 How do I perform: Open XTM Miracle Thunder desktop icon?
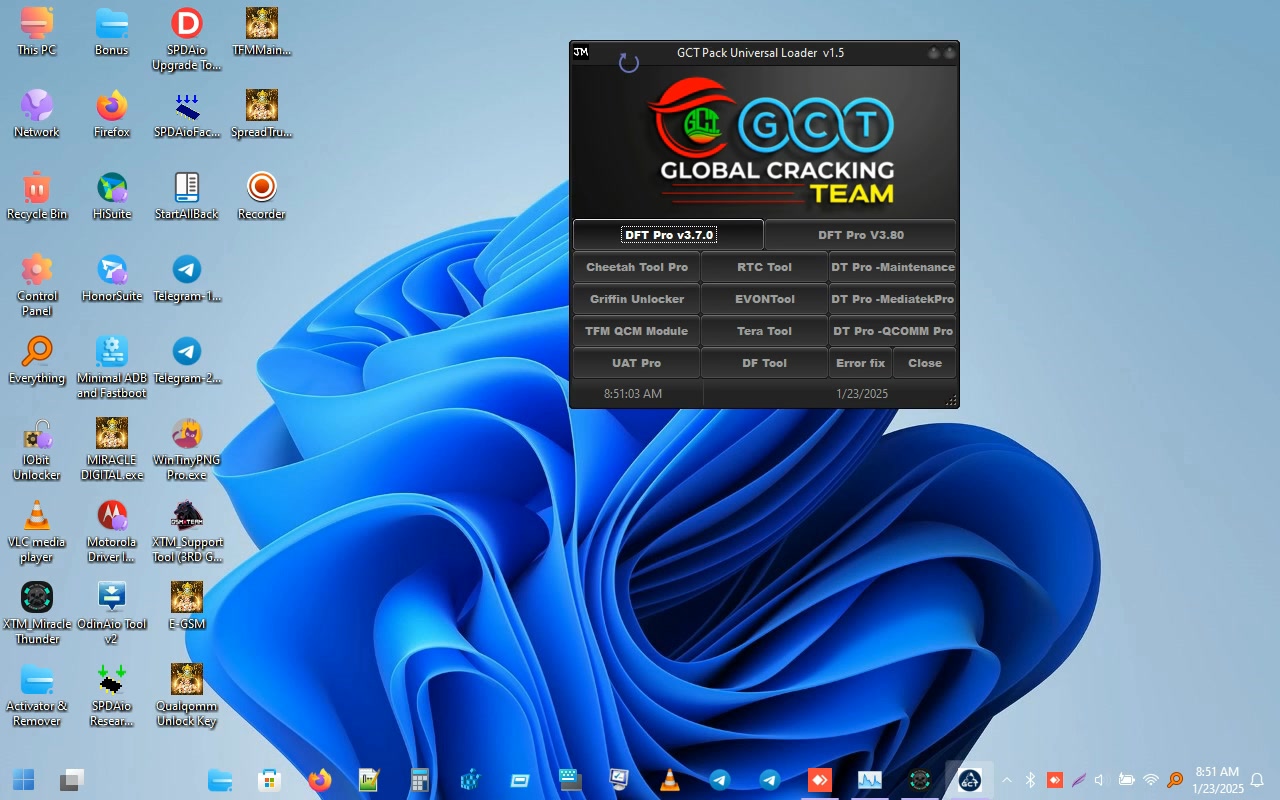click(x=37, y=613)
